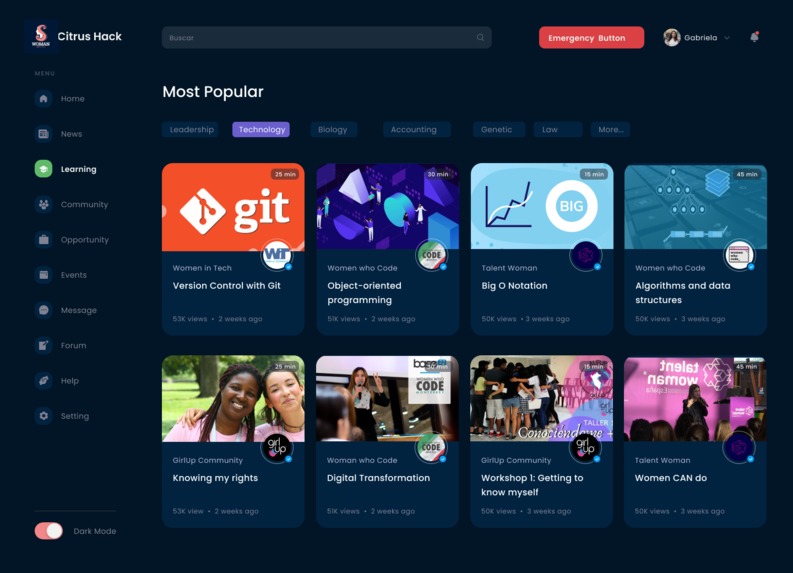793x573 pixels.
Task: Click the Citrus Hack logo icon
Action: pyautogui.click(x=41, y=36)
